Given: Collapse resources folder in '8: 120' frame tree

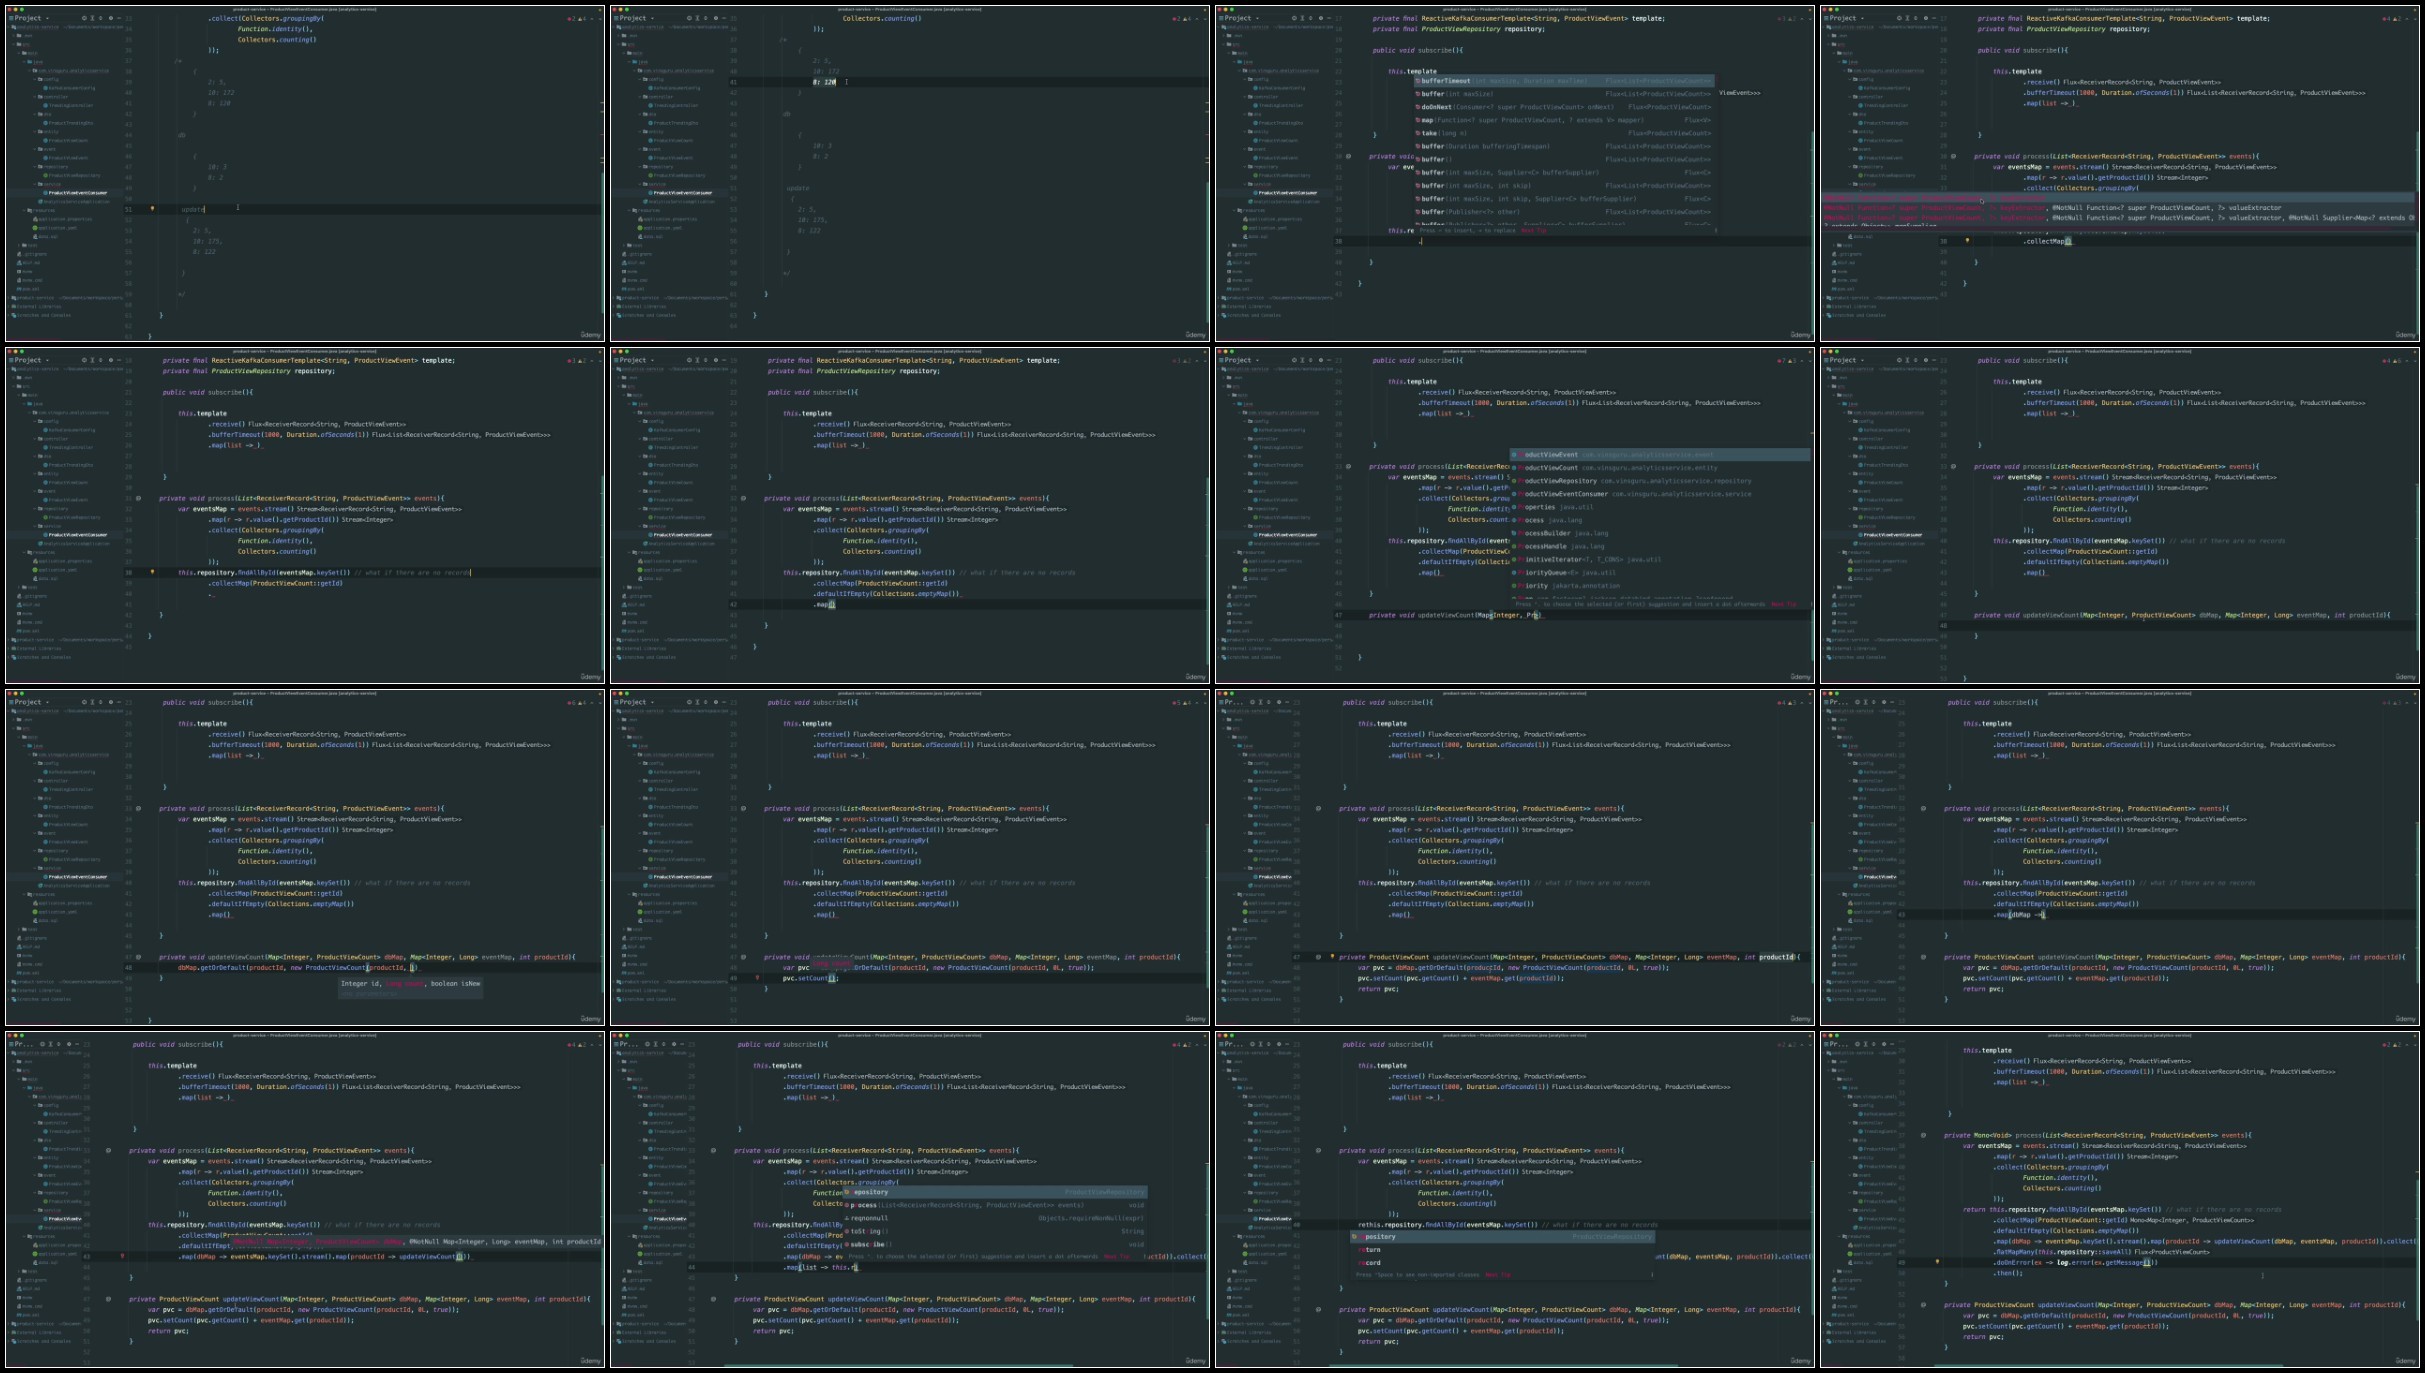Looking at the screenshot, I should pos(631,210).
